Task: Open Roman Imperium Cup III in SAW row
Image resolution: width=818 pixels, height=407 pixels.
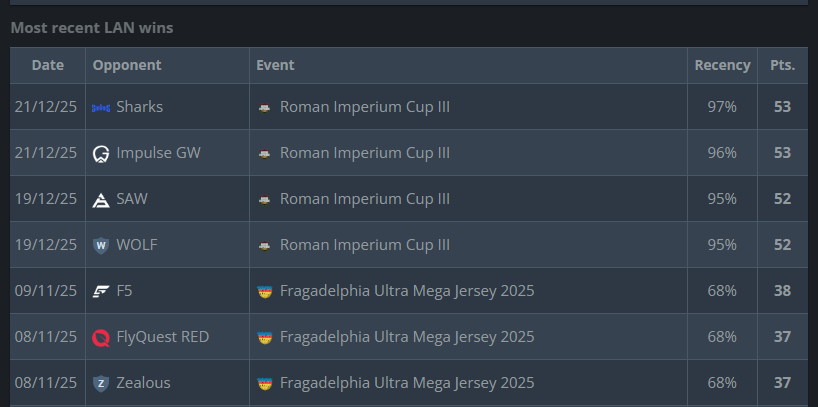Action: click(364, 199)
